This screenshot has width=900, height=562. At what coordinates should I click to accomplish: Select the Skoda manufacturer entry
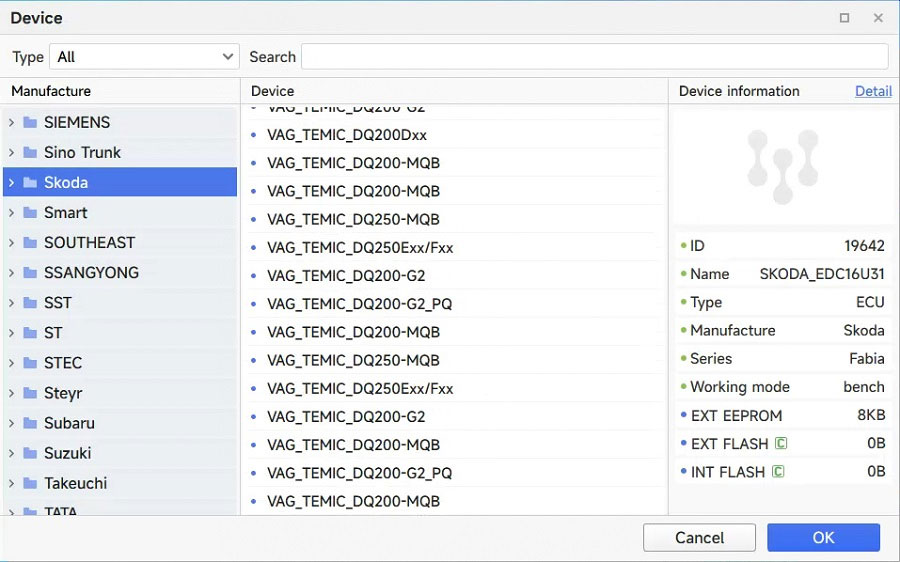[x=66, y=183]
